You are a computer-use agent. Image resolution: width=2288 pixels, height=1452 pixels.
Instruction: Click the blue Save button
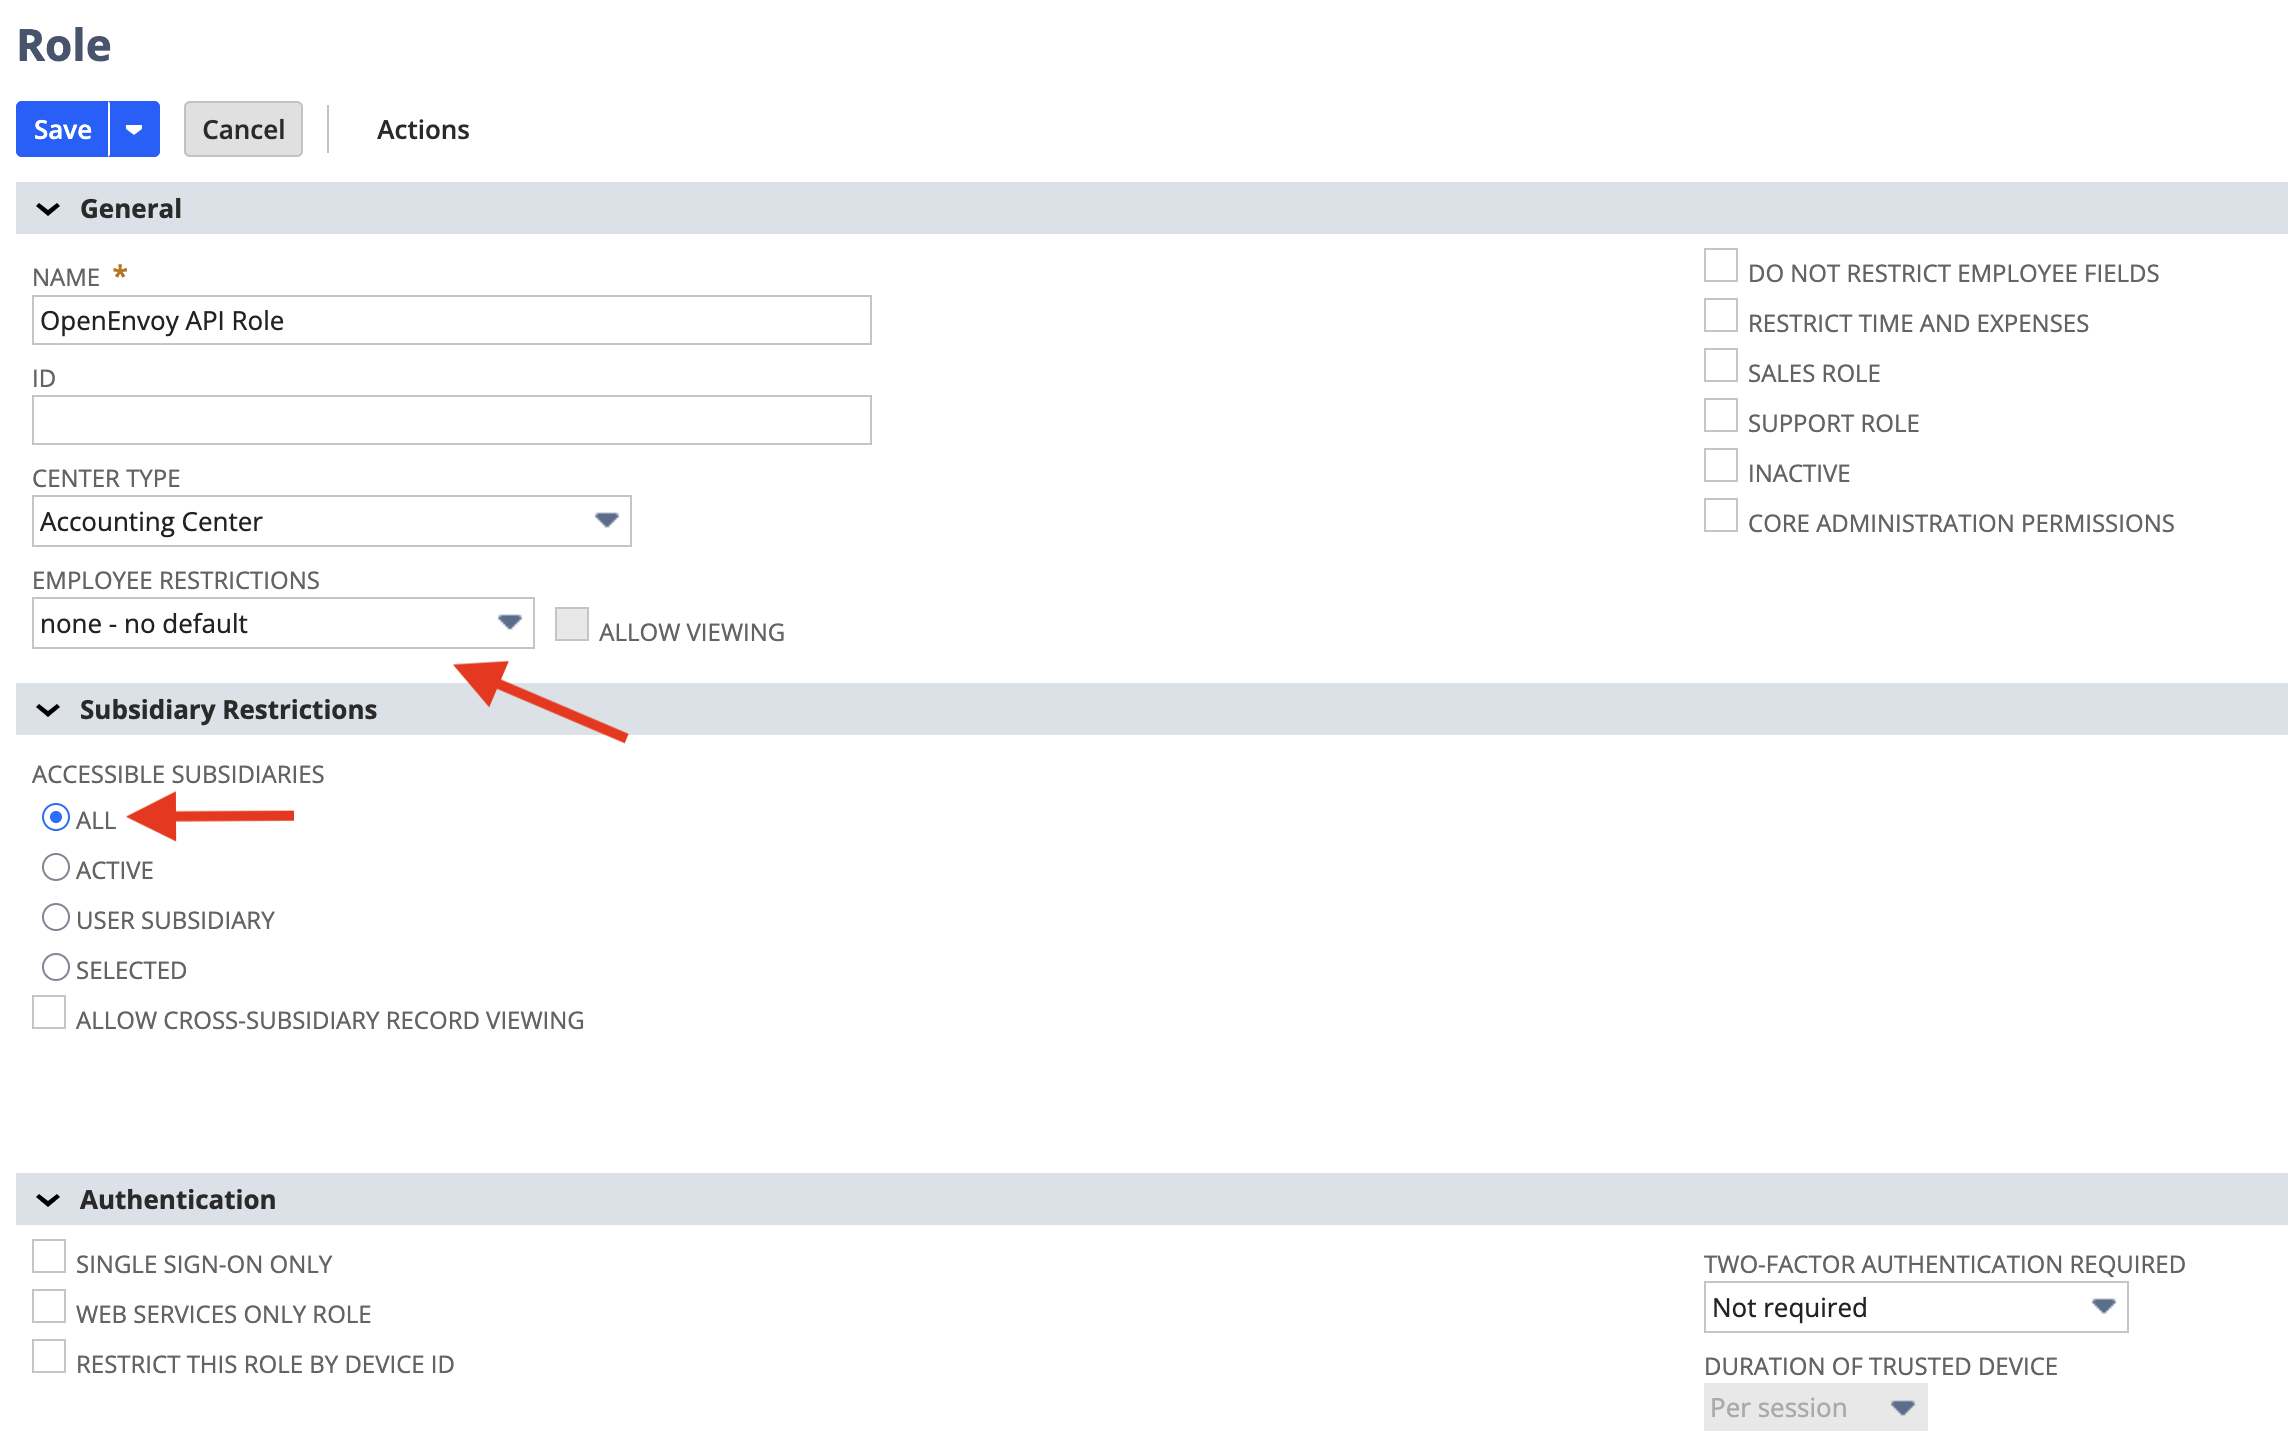[62, 129]
